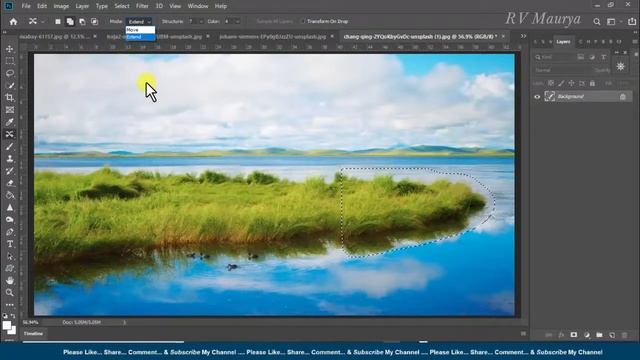Click the Home icon in options bar

click(13, 21)
